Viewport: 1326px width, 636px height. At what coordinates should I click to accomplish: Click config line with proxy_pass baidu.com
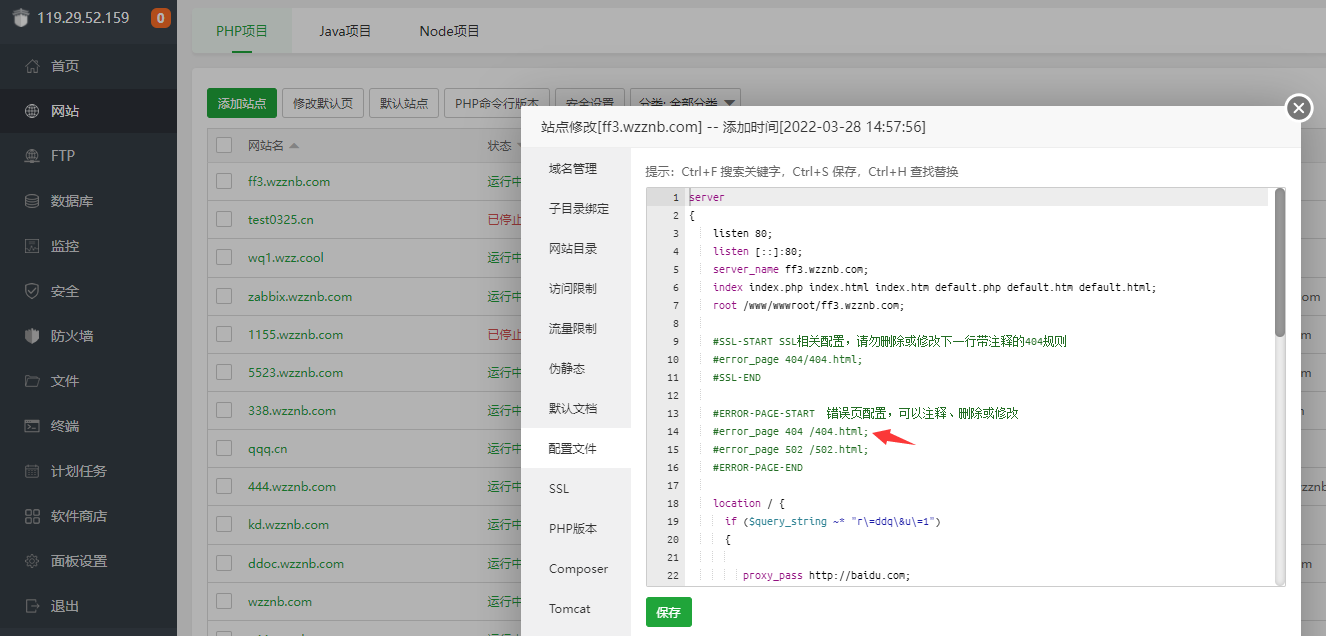tap(827, 575)
